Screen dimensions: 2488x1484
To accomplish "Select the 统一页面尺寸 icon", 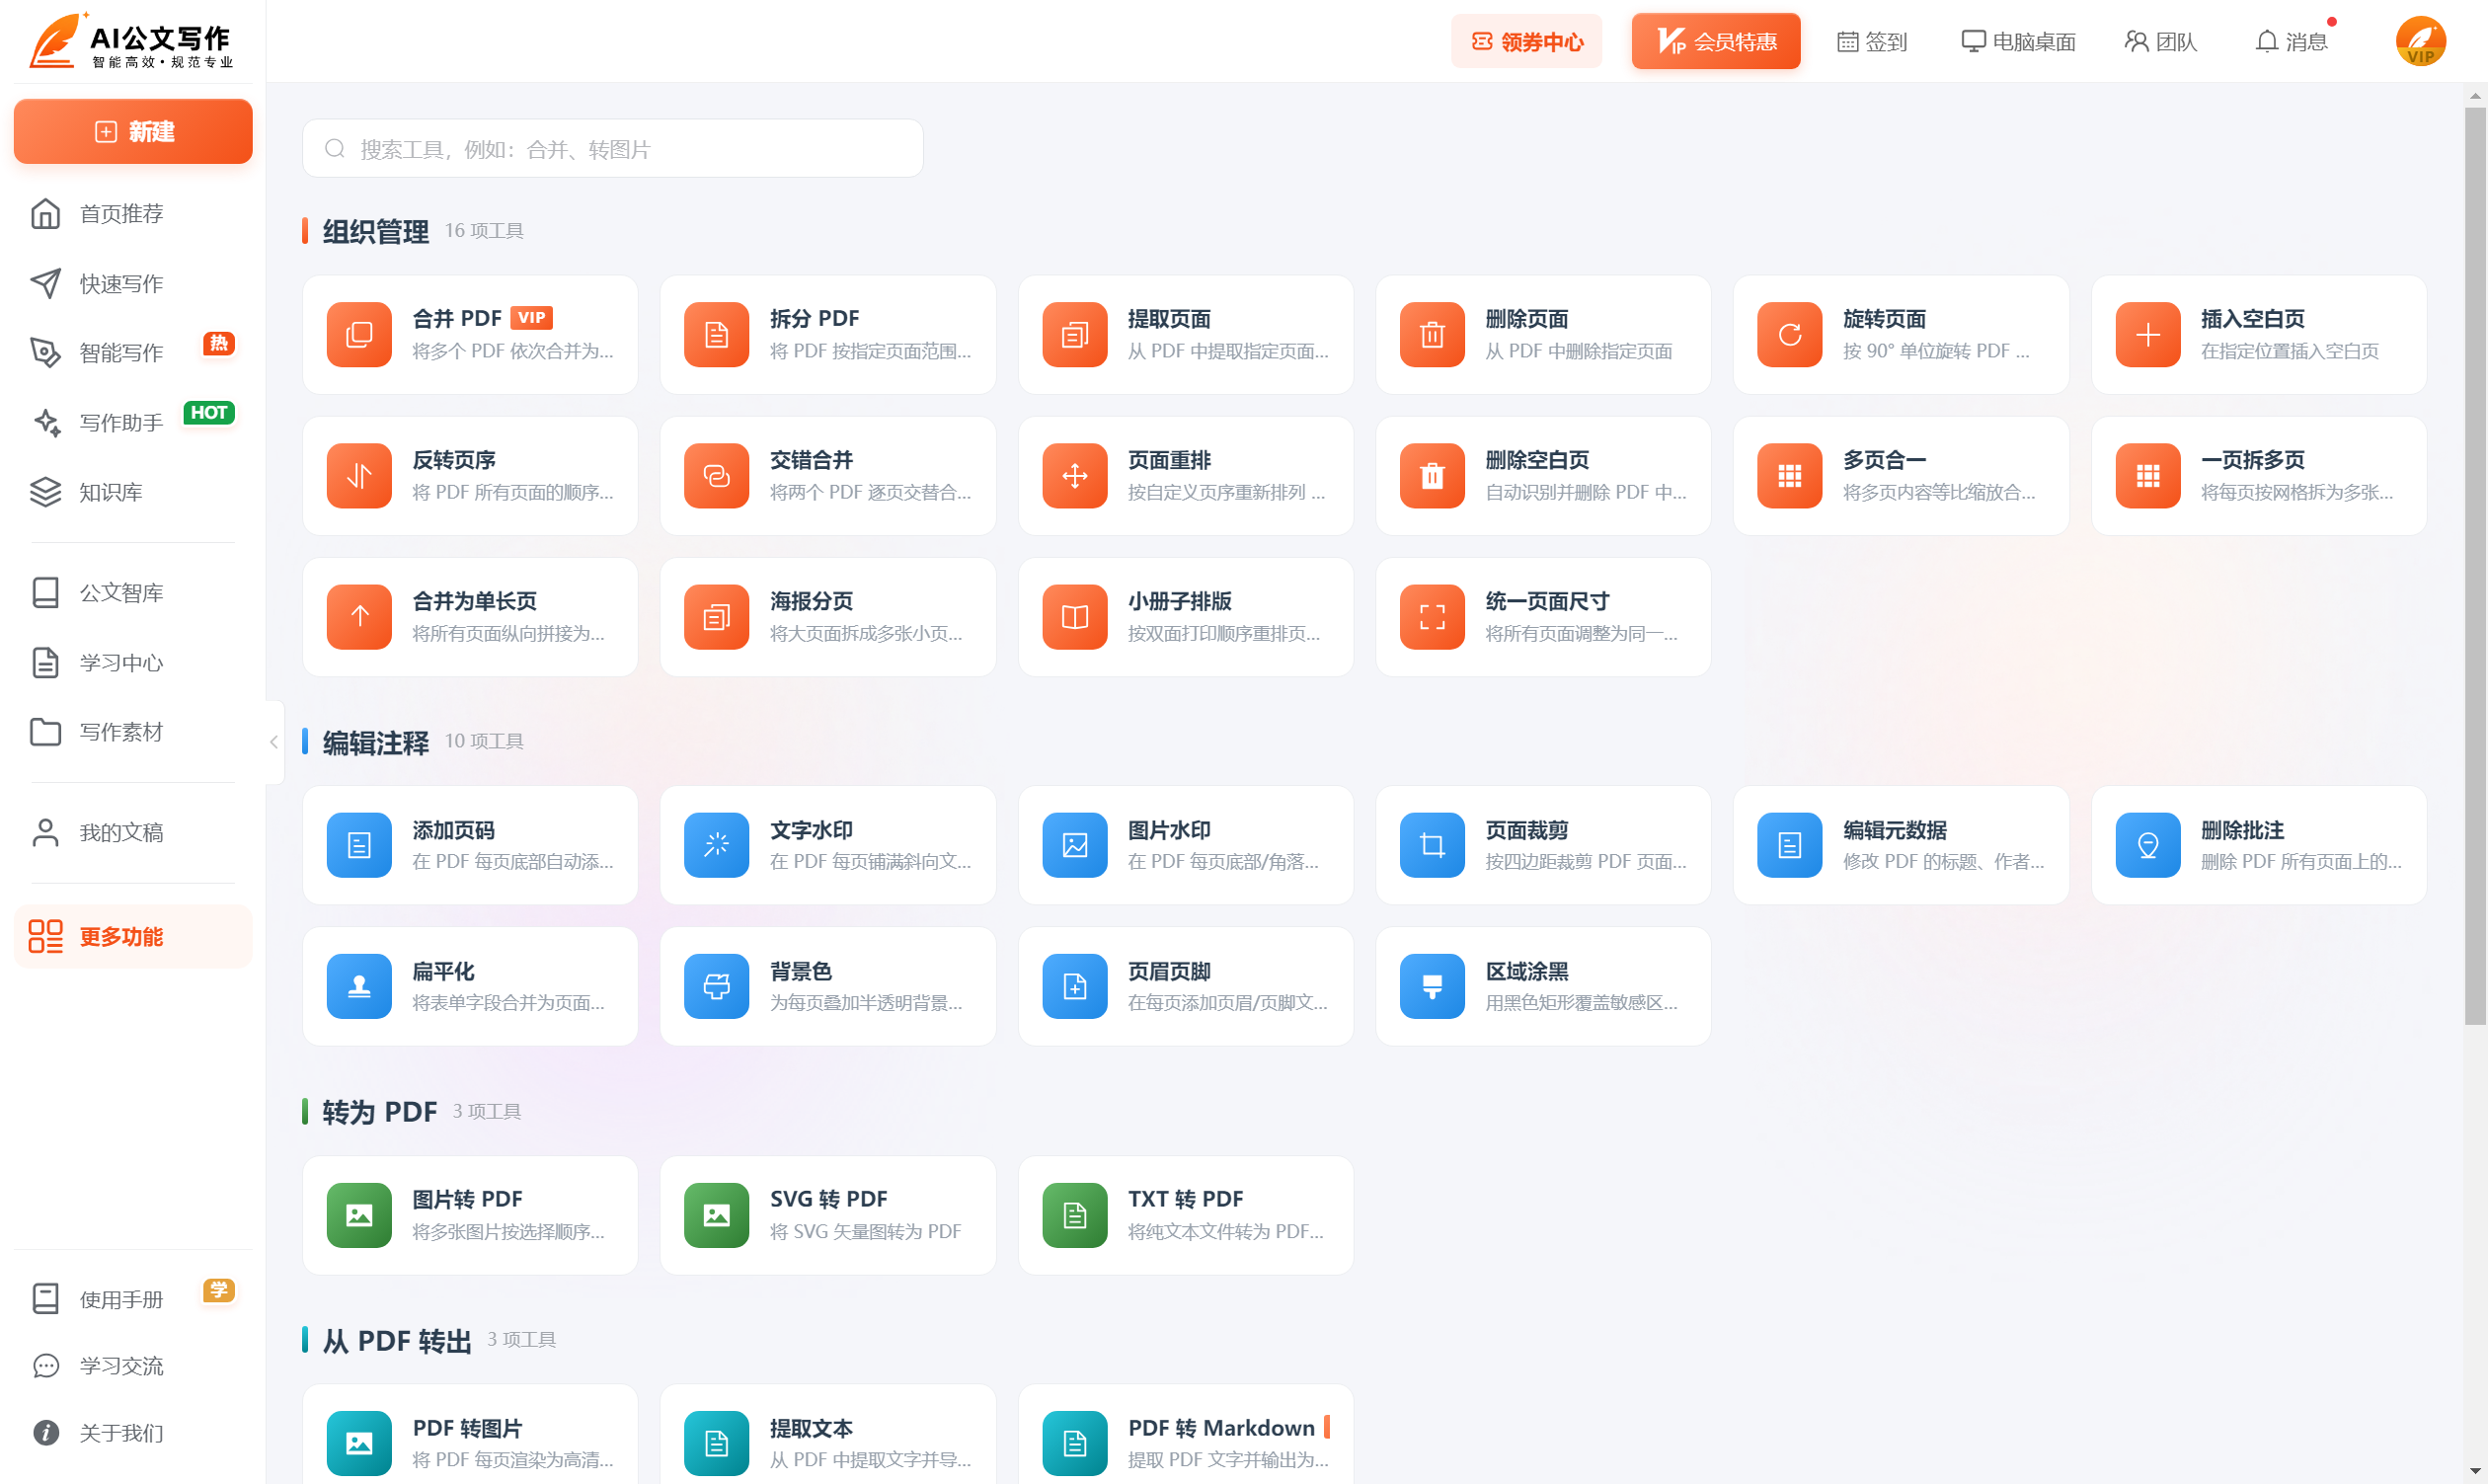I will coord(1432,617).
